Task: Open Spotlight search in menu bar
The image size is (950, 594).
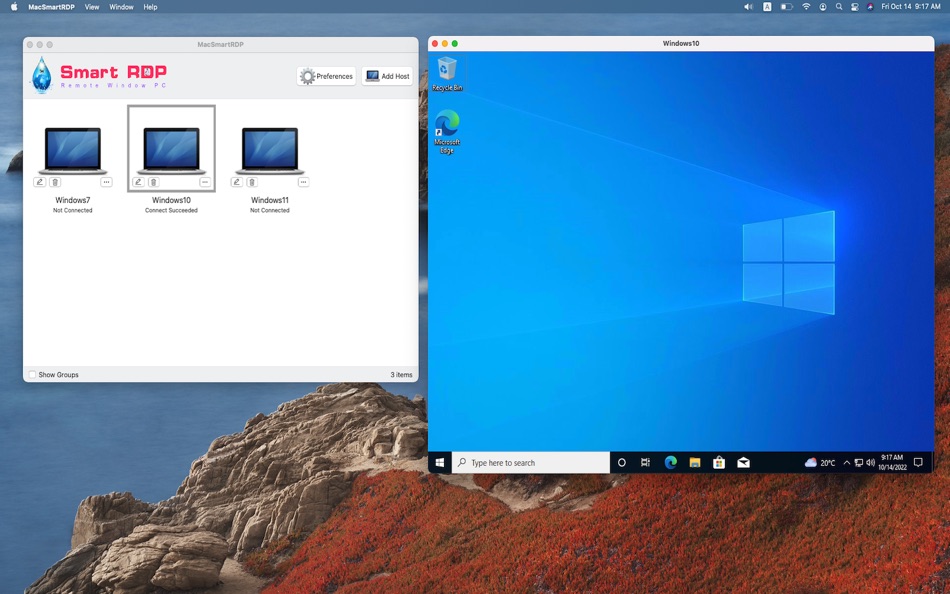Action: (x=839, y=7)
